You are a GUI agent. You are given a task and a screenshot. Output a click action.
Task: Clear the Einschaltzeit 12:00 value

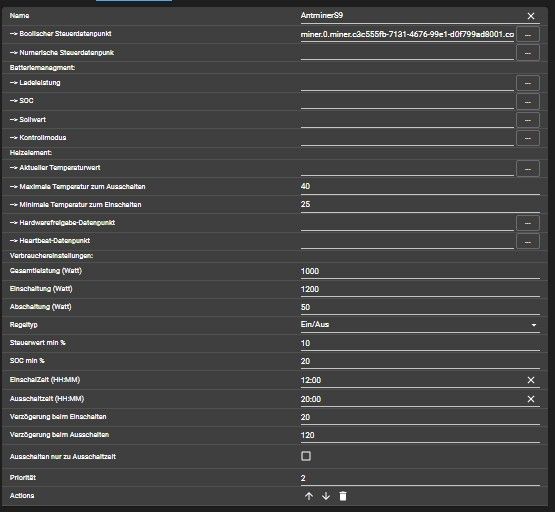pos(531,380)
